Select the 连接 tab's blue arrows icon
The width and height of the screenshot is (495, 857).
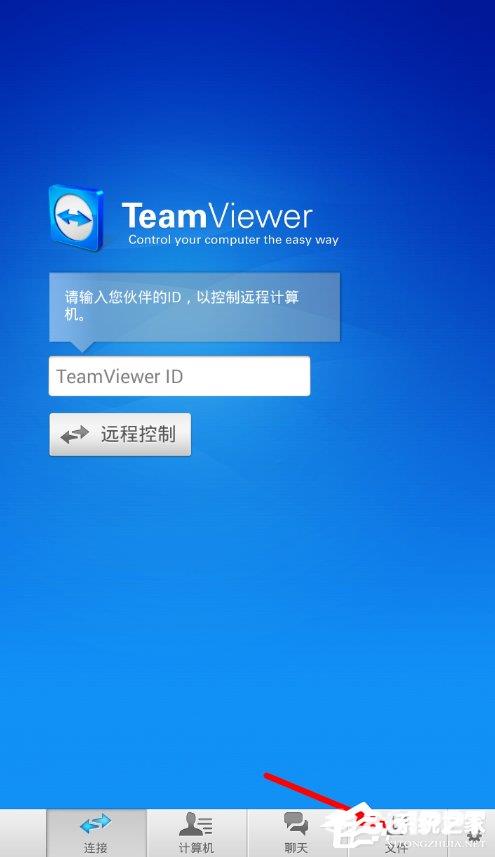pos(96,824)
